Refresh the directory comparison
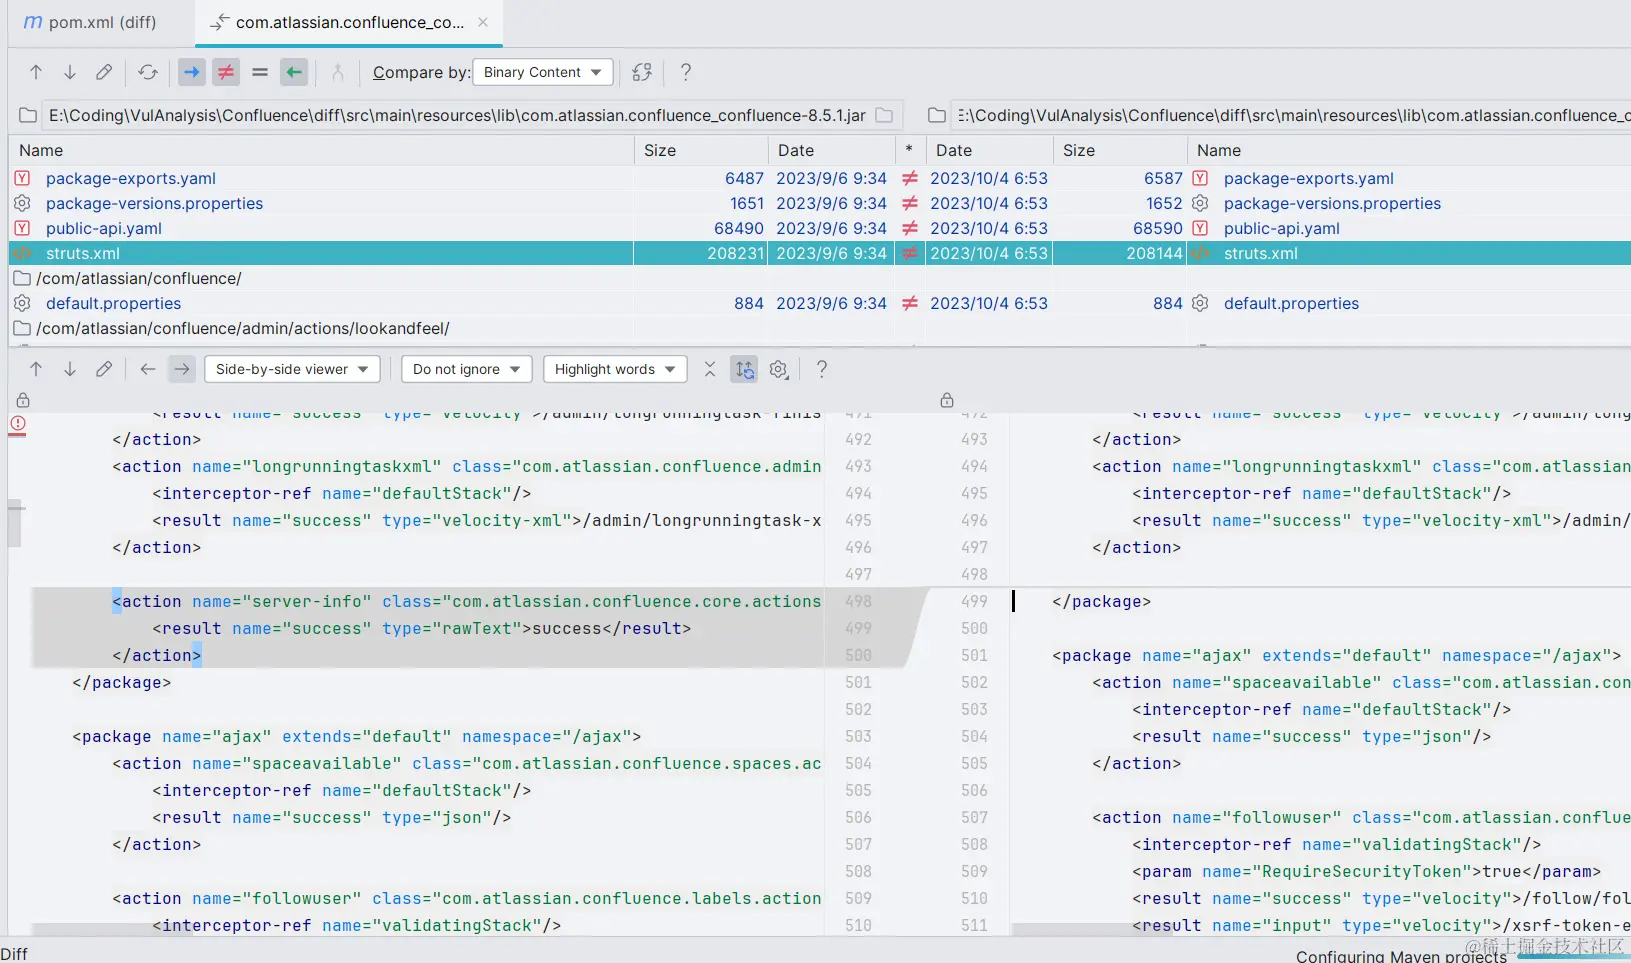 point(148,72)
